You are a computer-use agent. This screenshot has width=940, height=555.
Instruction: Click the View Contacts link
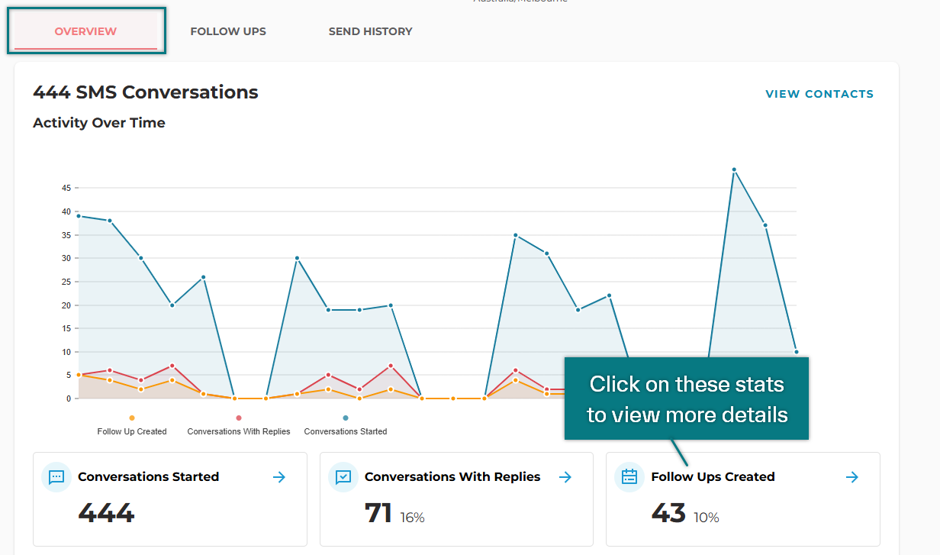tap(820, 93)
